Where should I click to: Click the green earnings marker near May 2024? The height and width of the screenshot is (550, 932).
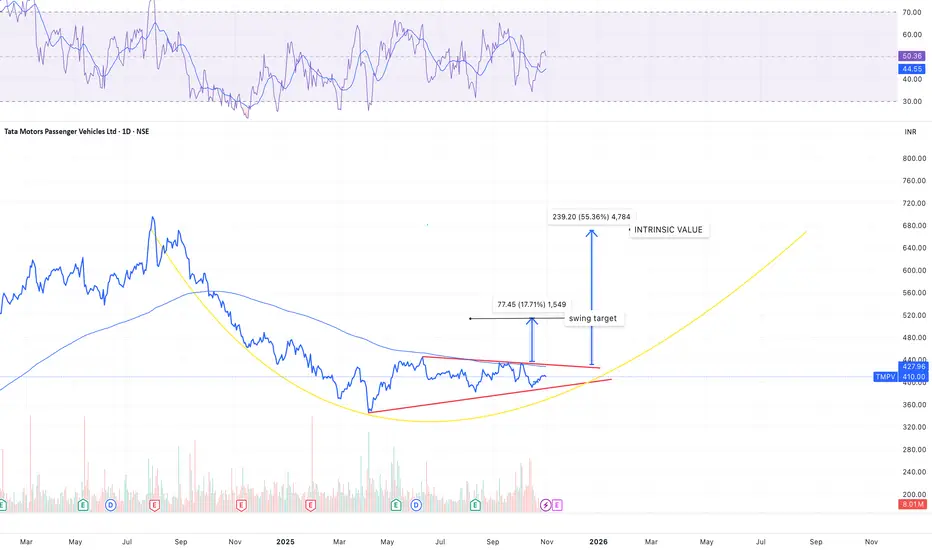[x=83, y=505]
